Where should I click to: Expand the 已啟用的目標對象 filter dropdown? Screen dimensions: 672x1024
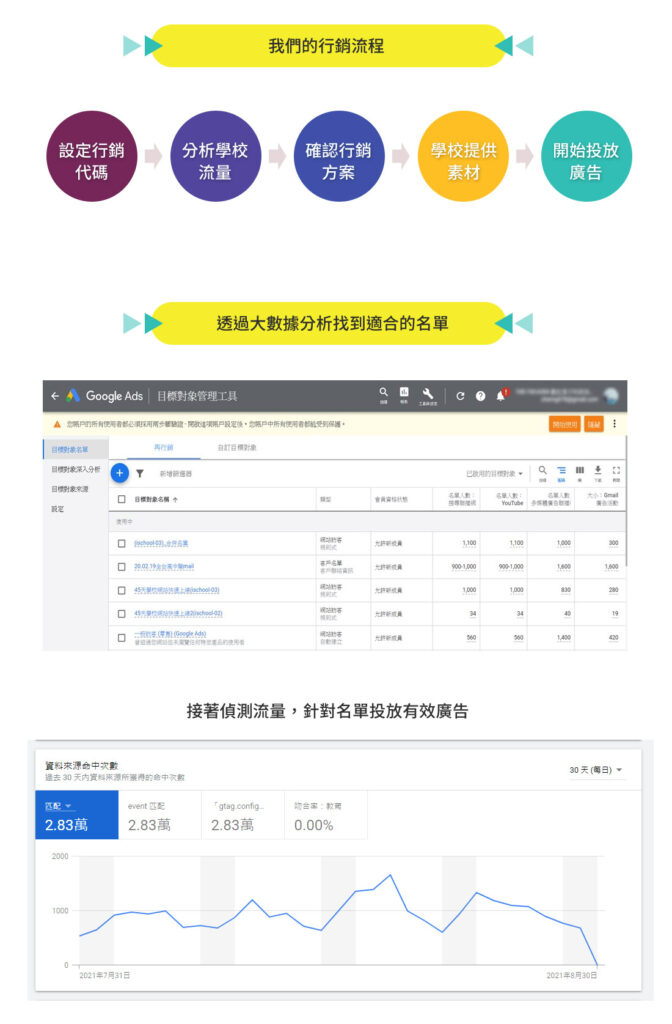click(x=494, y=473)
